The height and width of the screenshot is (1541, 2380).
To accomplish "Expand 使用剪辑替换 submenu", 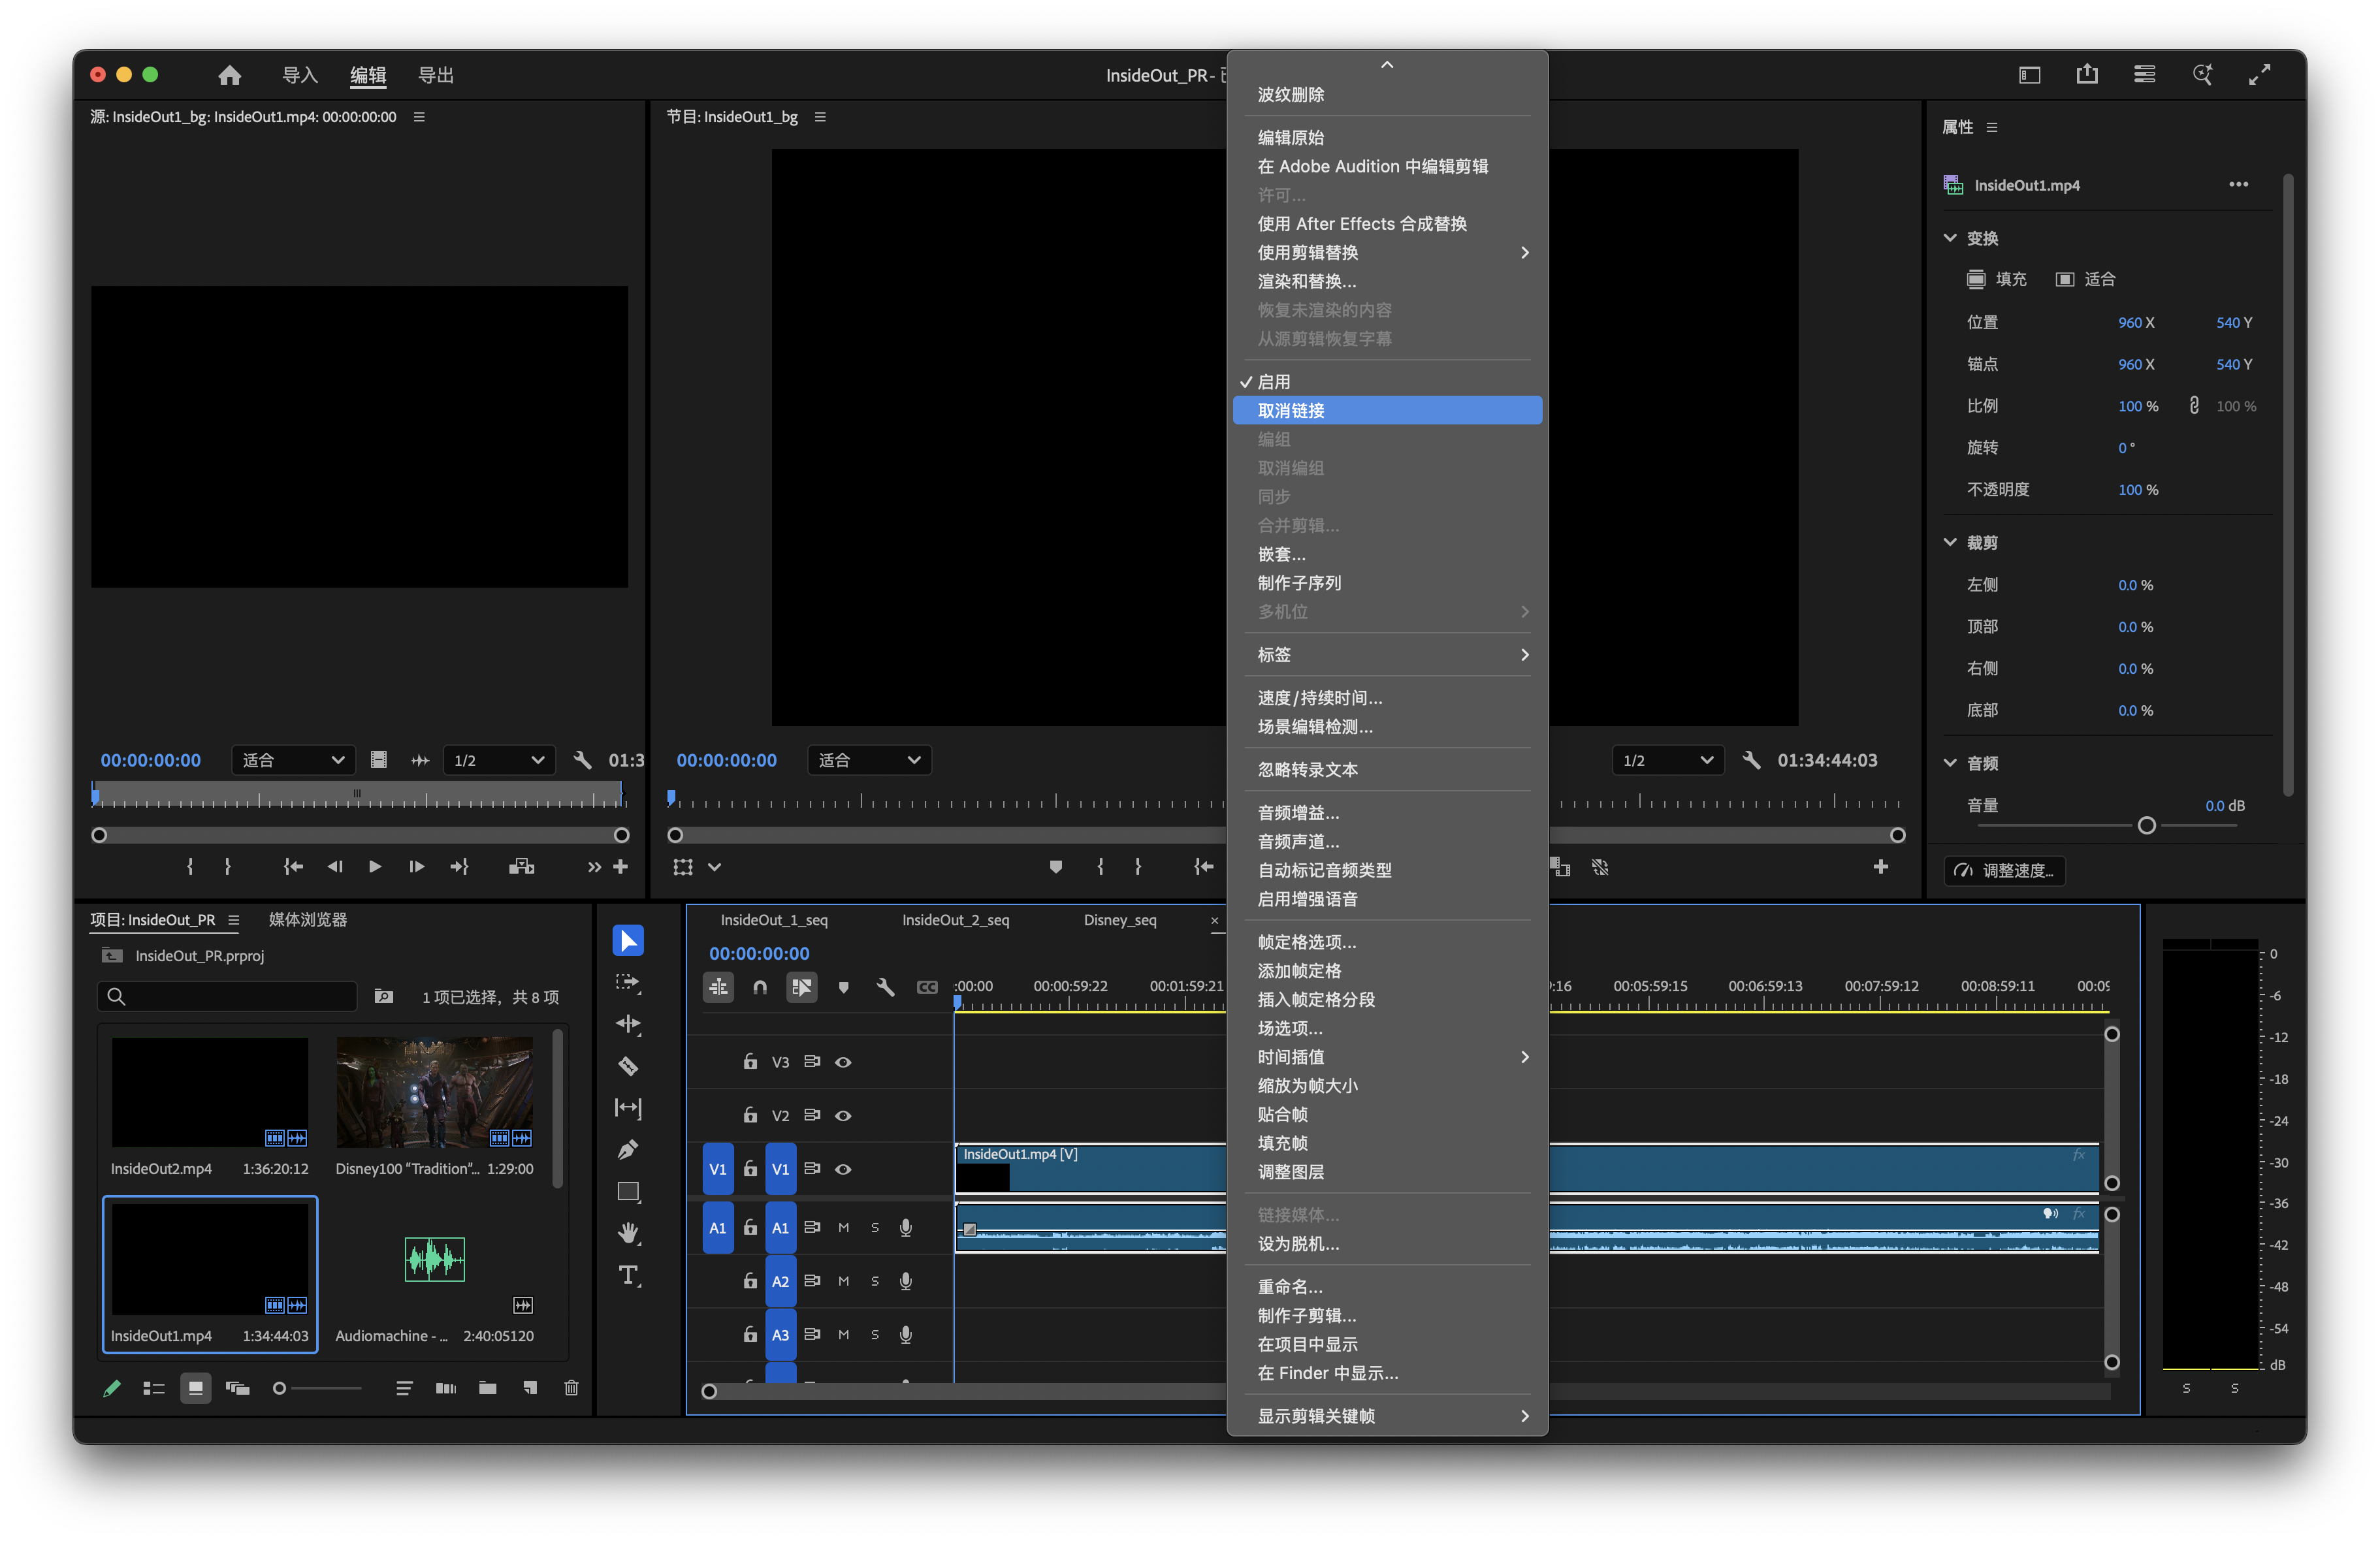I will [x=1387, y=252].
